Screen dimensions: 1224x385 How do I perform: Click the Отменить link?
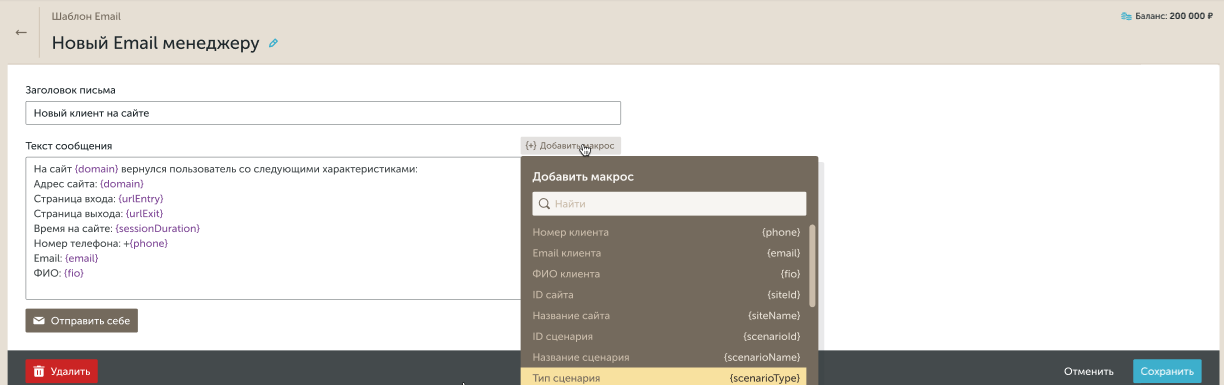click(1089, 371)
